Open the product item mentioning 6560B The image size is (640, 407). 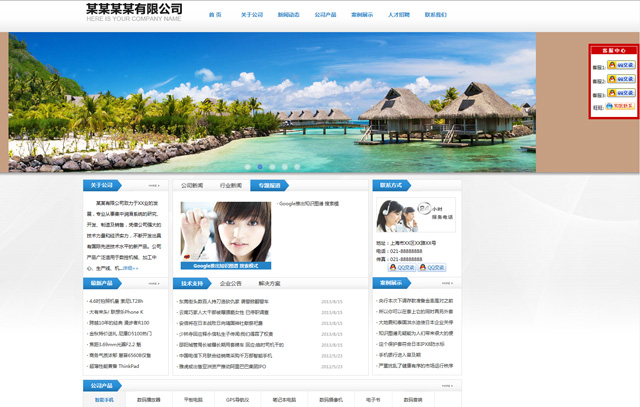tap(120, 355)
